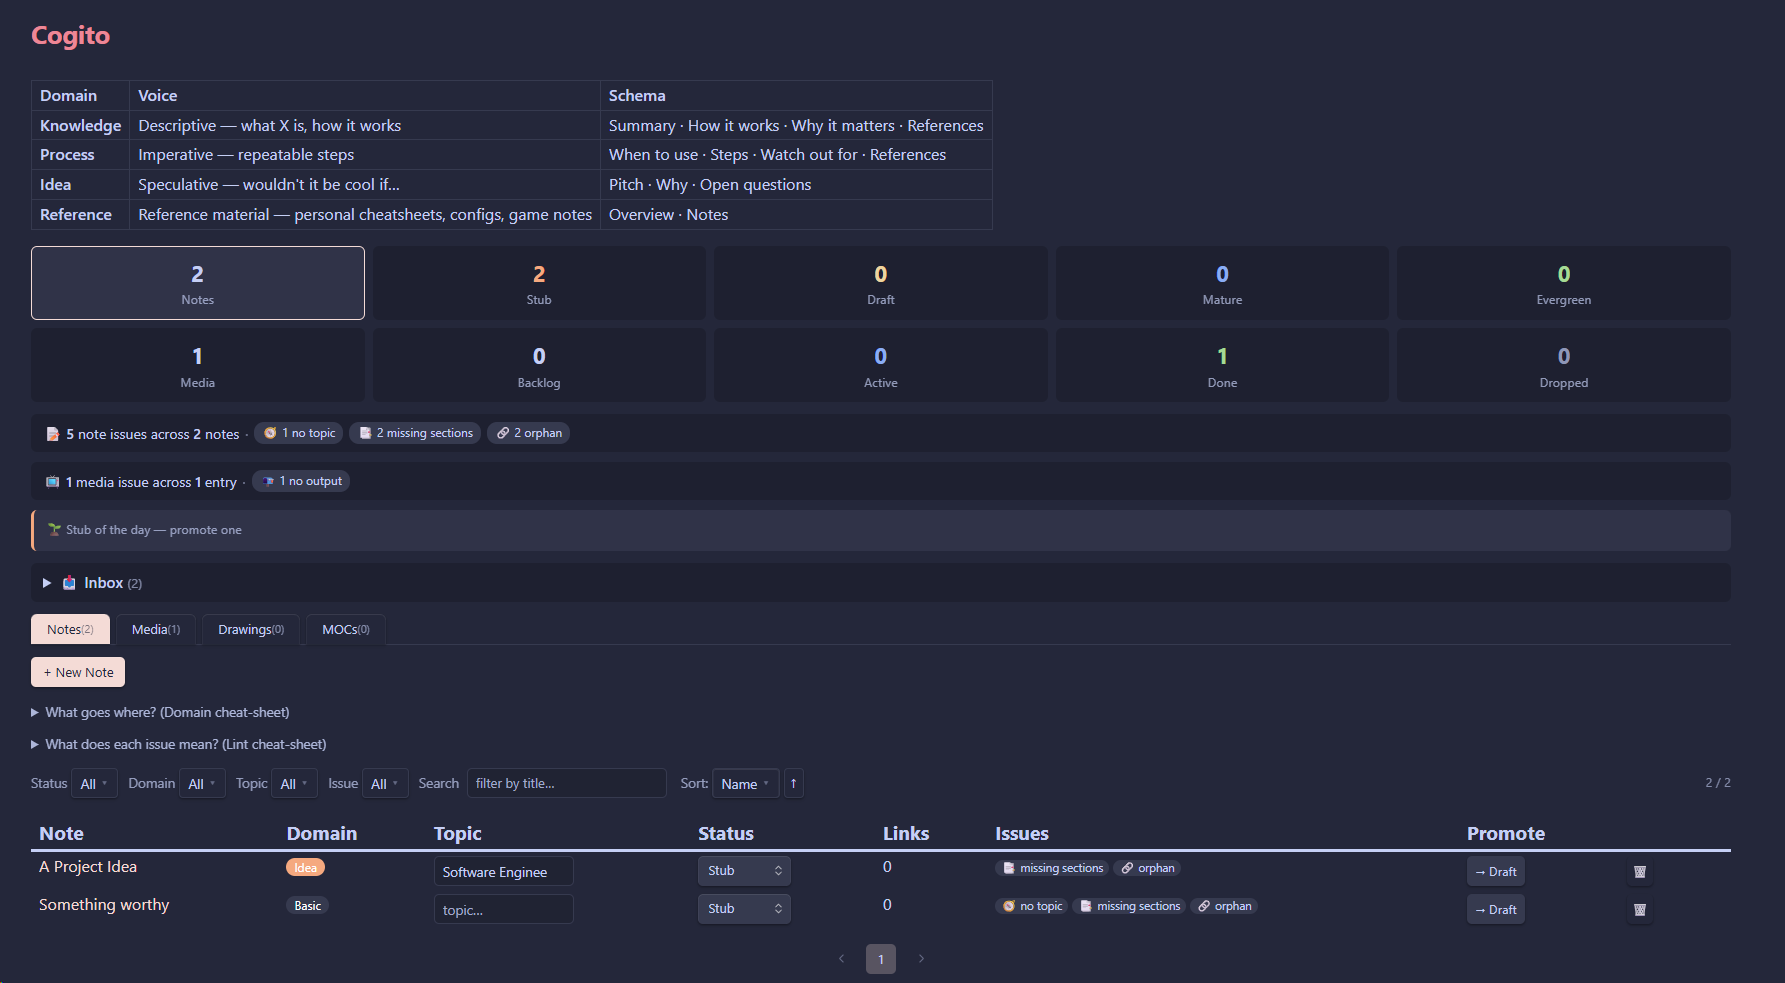Change status dropdown for Something worthy
Screen dimensions: 1785x983
pyautogui.click(x=744, y=909)
